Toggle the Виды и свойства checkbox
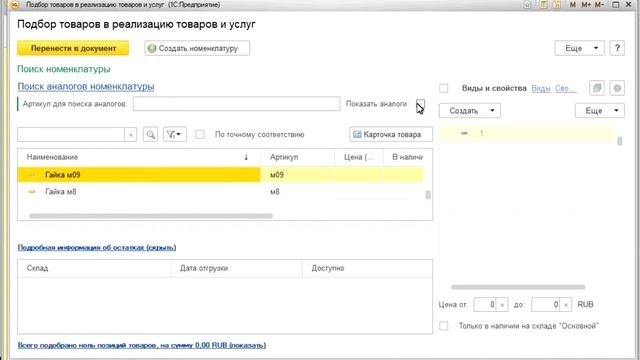 pyautogui.click(x=444, y=88)
